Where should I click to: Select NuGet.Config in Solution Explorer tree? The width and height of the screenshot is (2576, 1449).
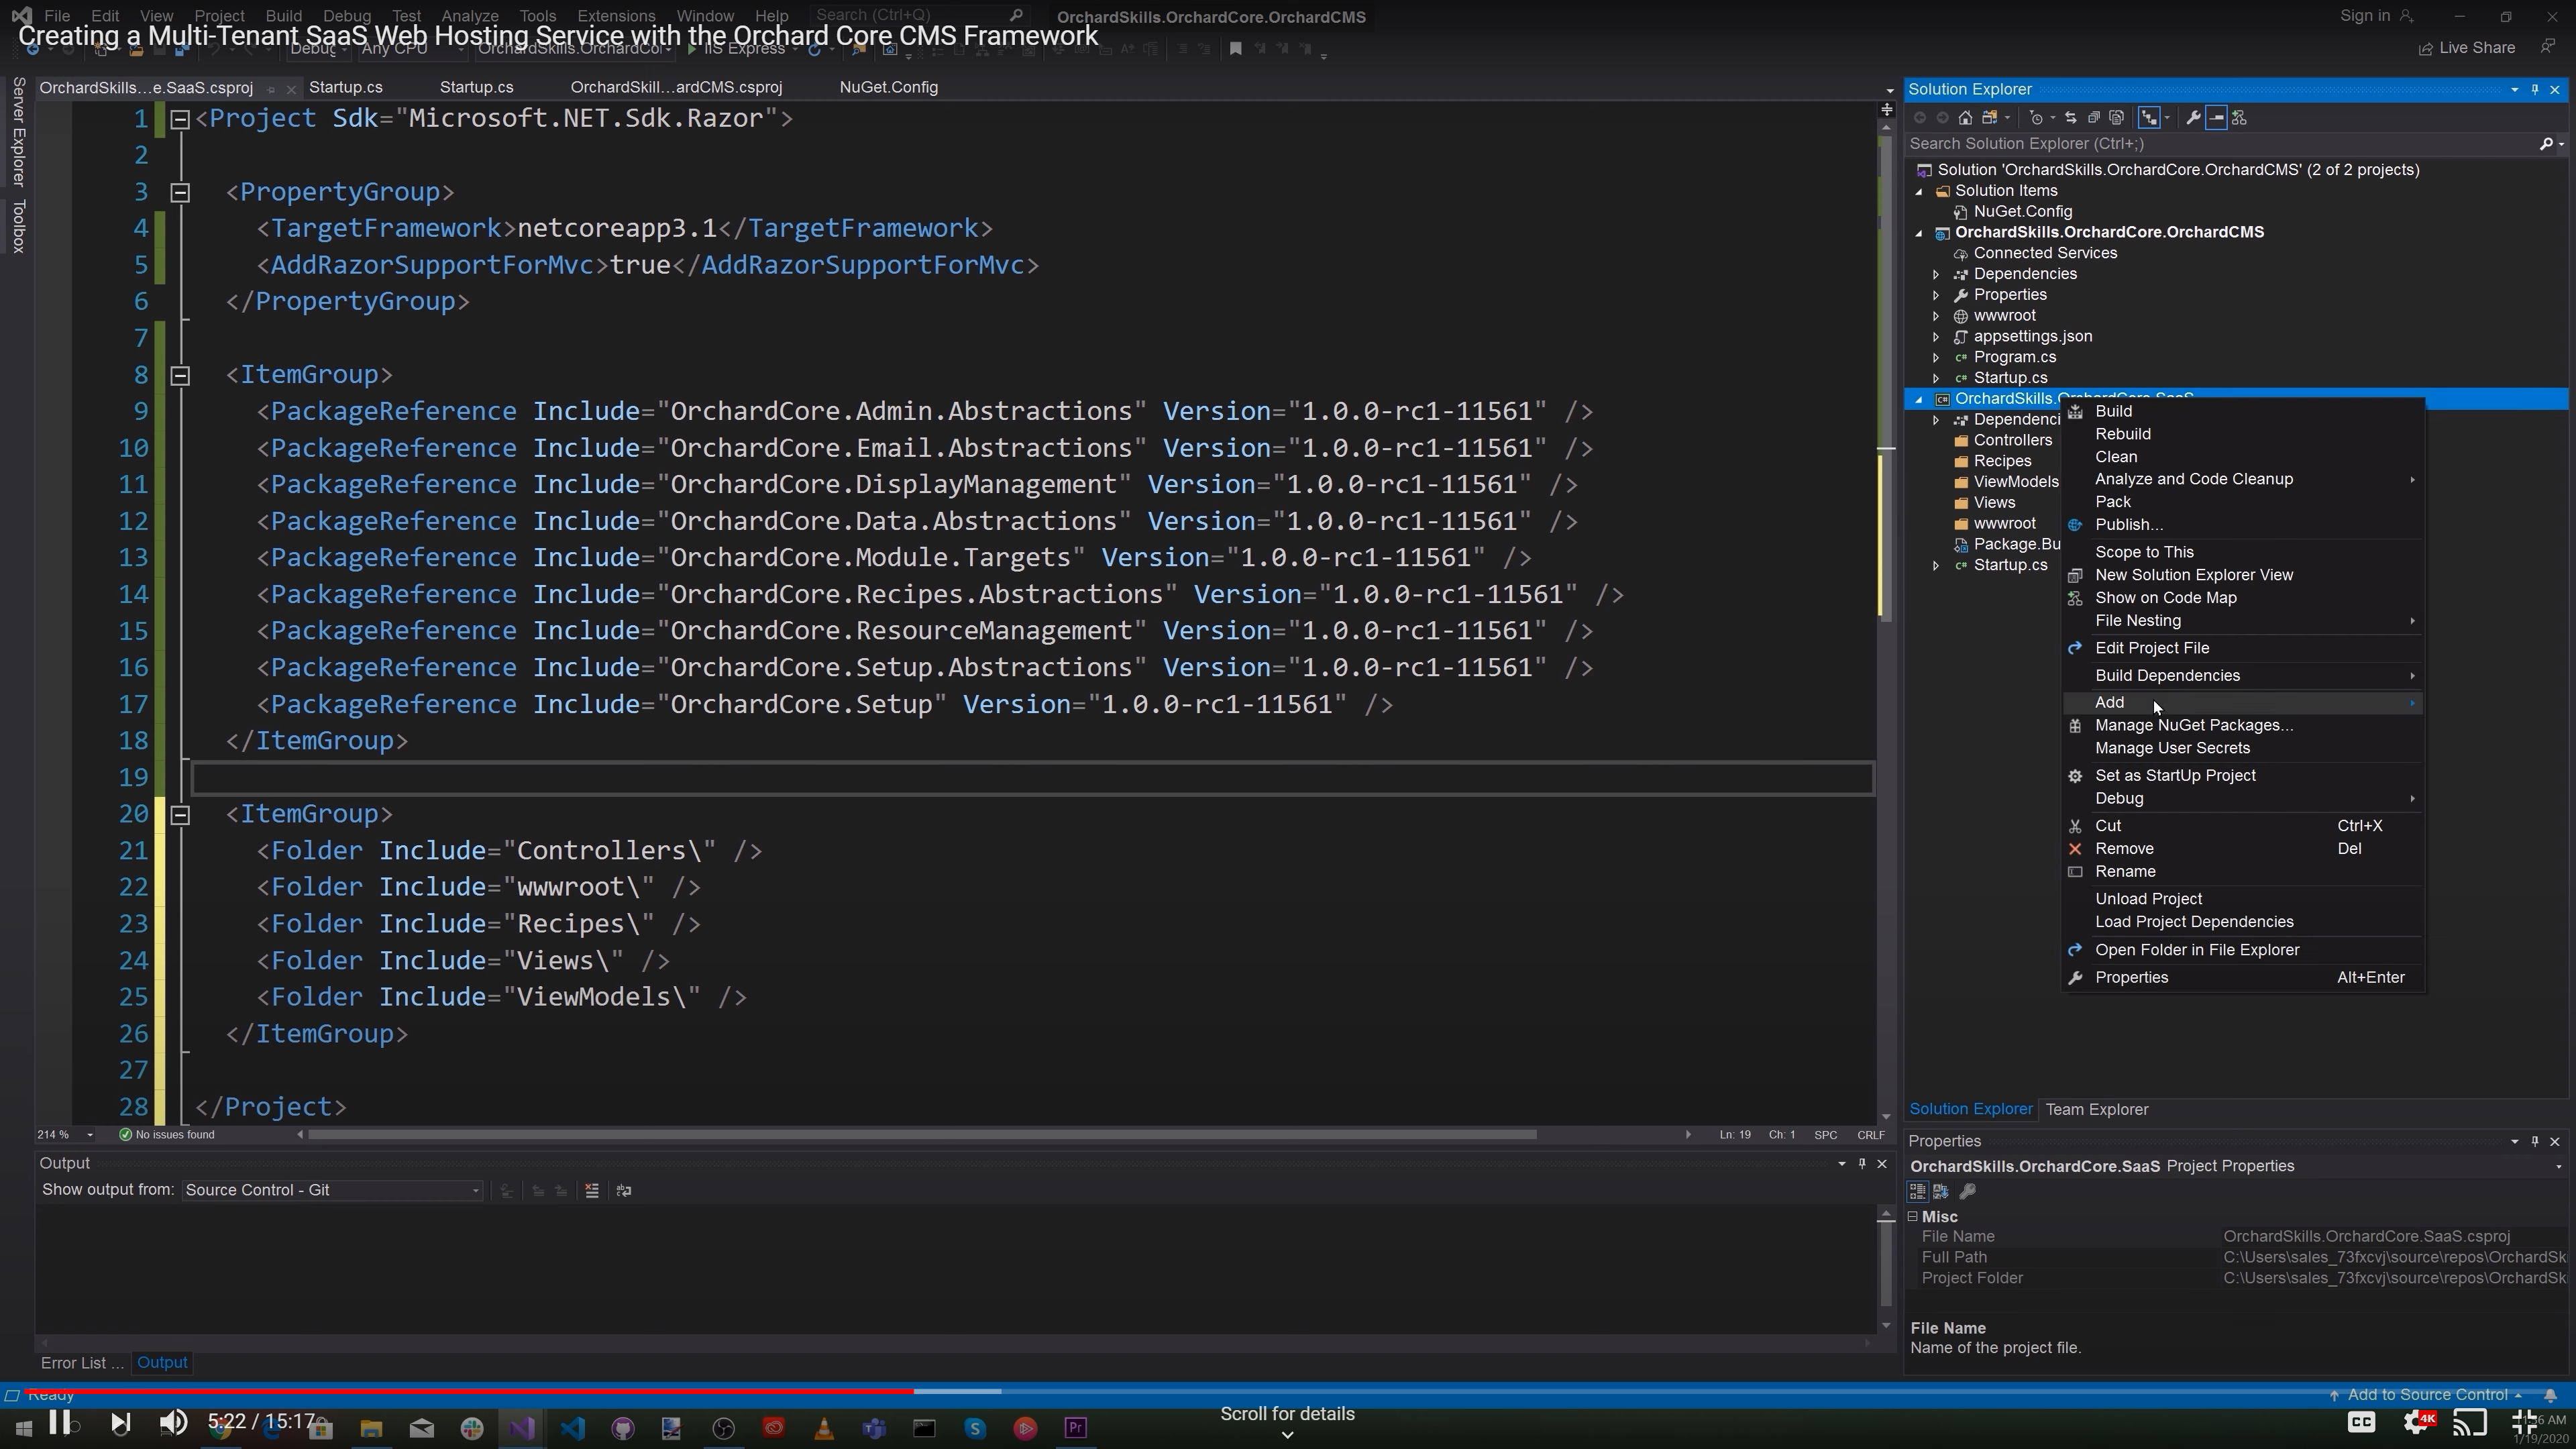[x=2022, y=212]
